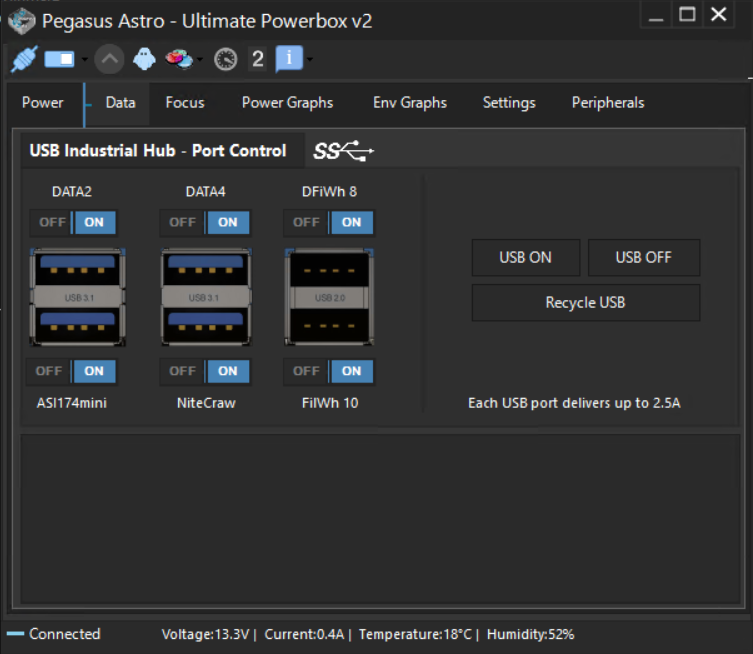Switch to the Power Graphs tab
Screen dimensions: 753x654
pos(287,103)
